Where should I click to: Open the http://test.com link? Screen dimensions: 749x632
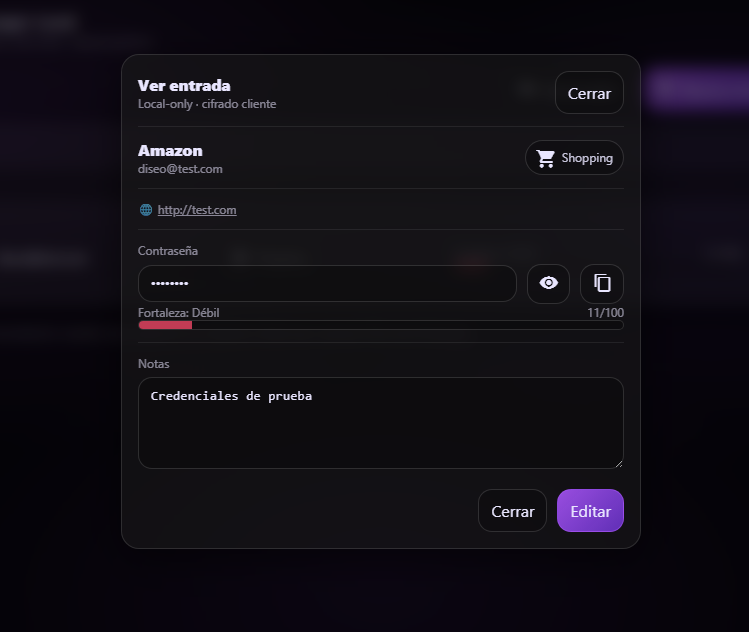[197, 210]
